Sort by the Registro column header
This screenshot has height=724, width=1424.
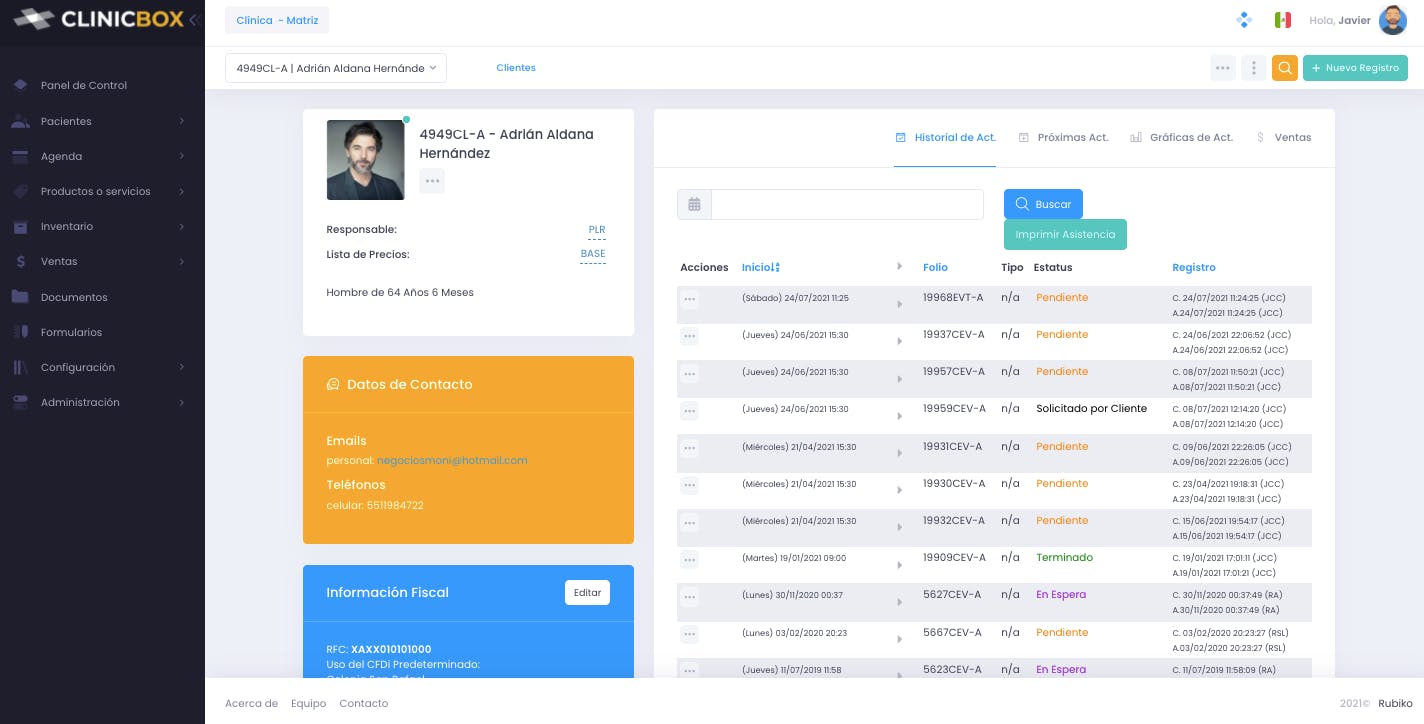pyautogui.click(x=1194, y=267)
